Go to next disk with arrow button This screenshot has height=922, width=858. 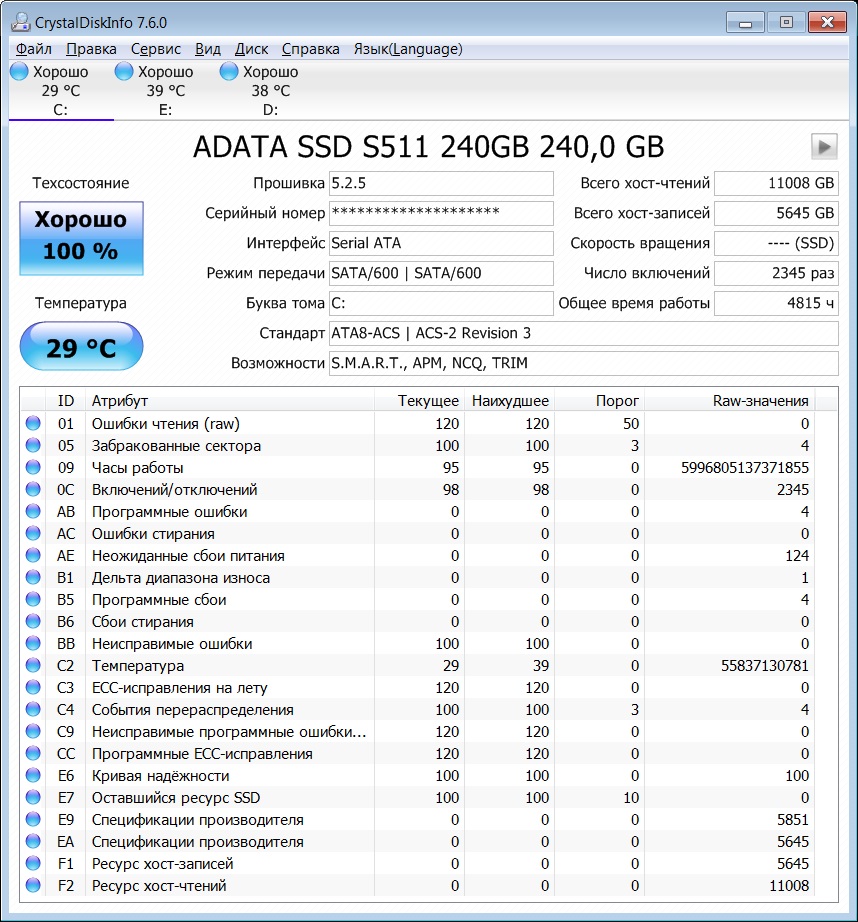pos(824,146)
